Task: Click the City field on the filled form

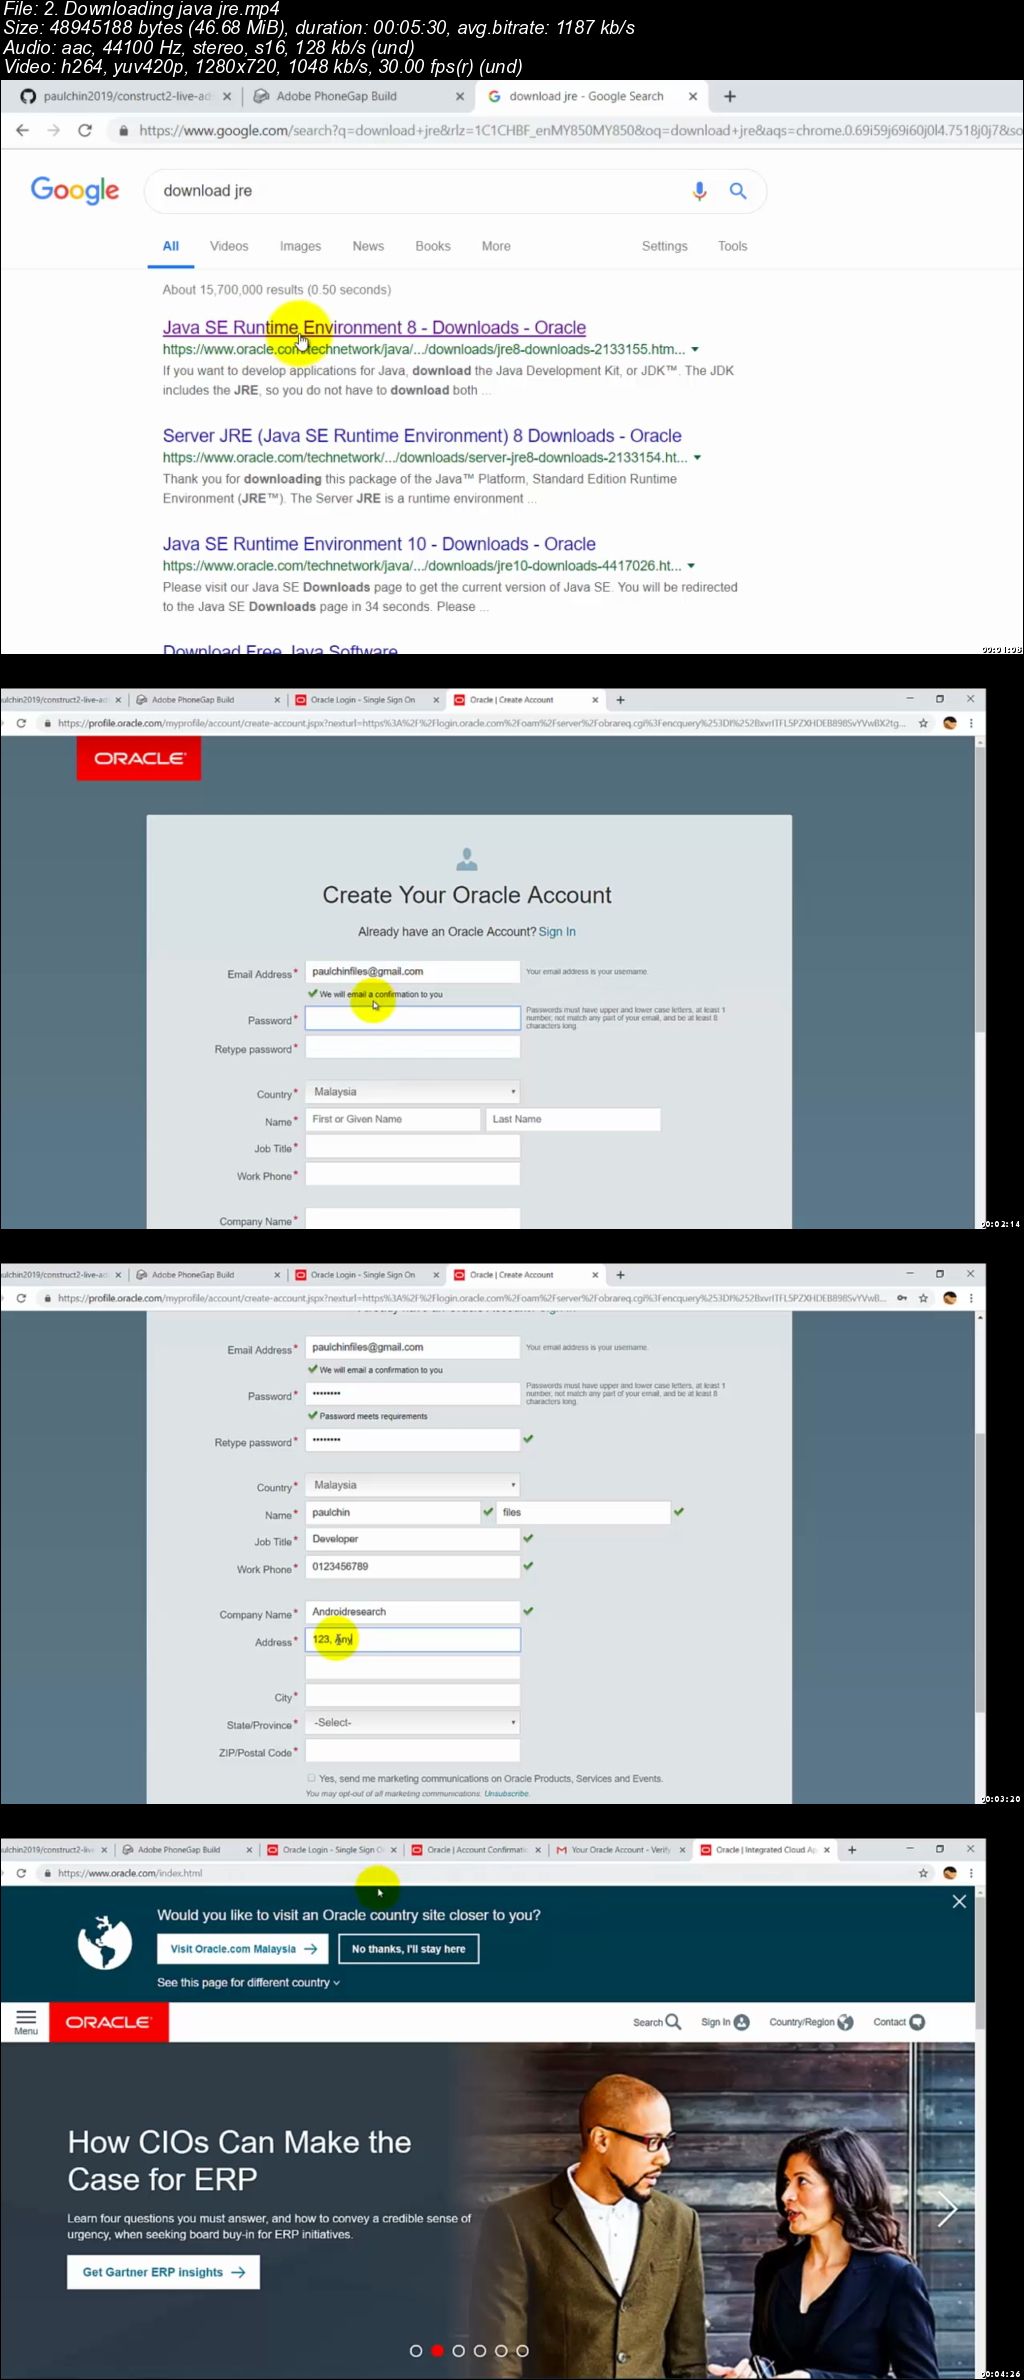Action: [x=413, y=1695]
